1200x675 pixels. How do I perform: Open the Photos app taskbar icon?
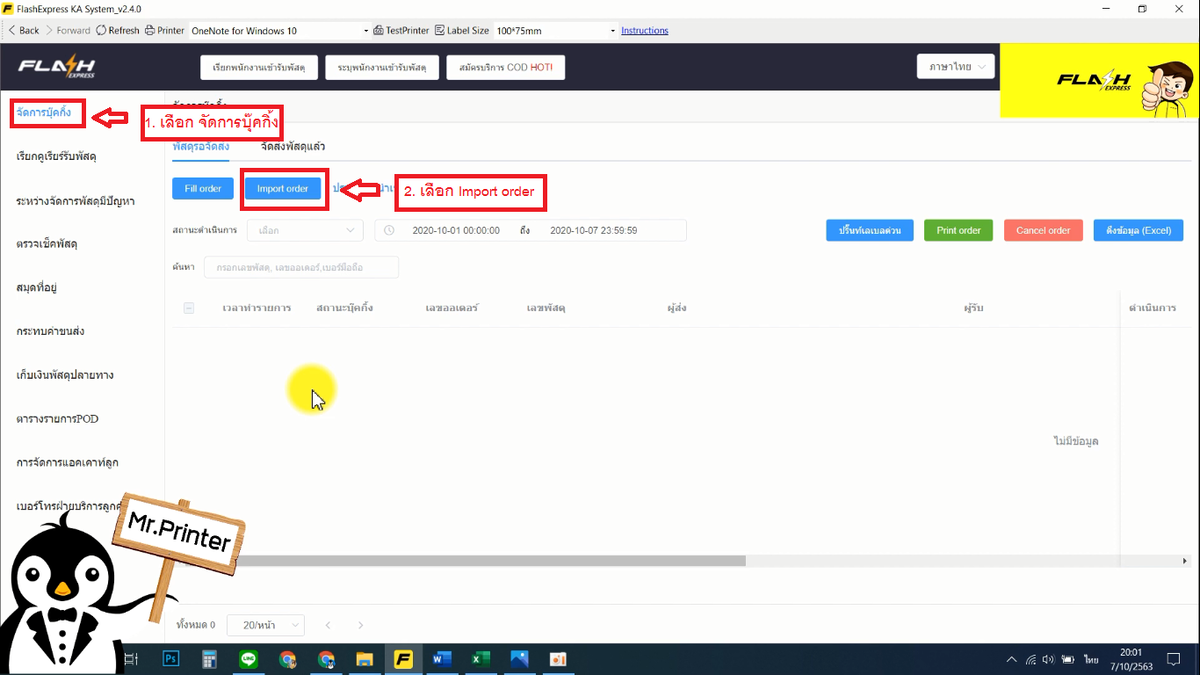[519, 659]
